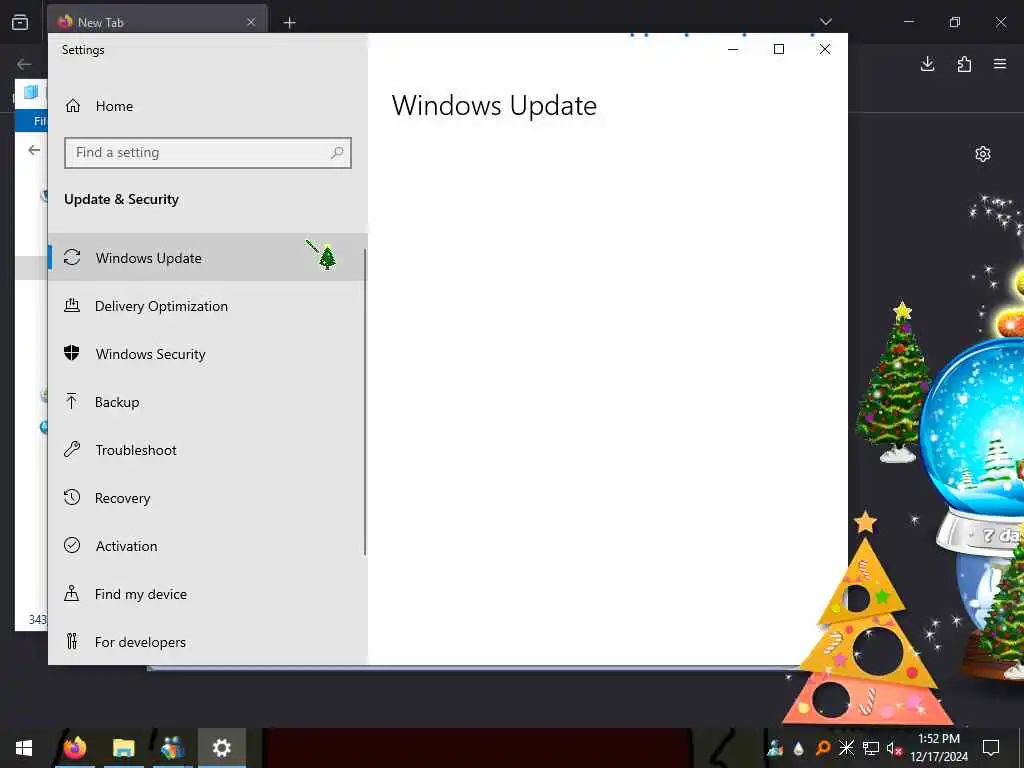Select Windows Update in sidebar
The image size is (1024, 768).
(x=208, y=257)
